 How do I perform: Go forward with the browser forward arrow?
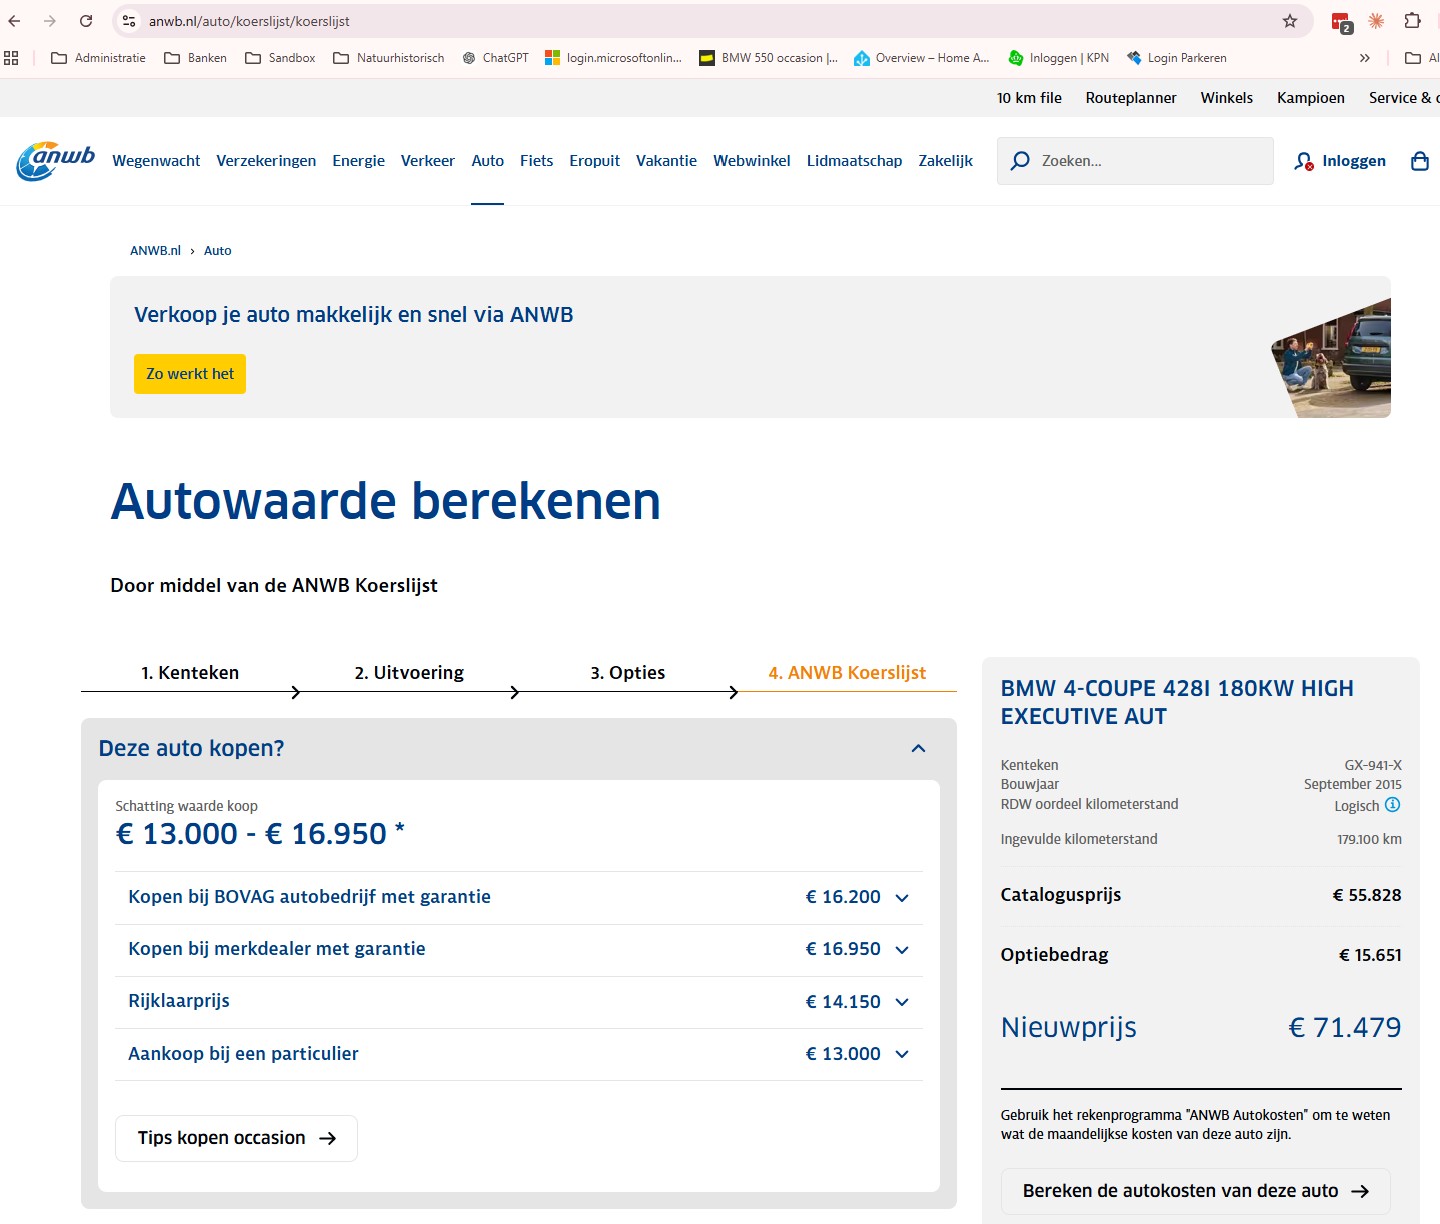point(50,21)
